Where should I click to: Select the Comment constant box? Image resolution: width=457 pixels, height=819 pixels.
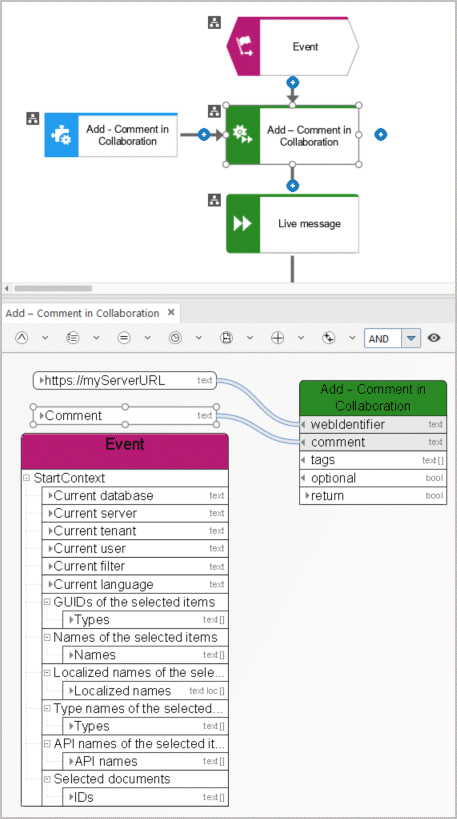pos(125,416)
